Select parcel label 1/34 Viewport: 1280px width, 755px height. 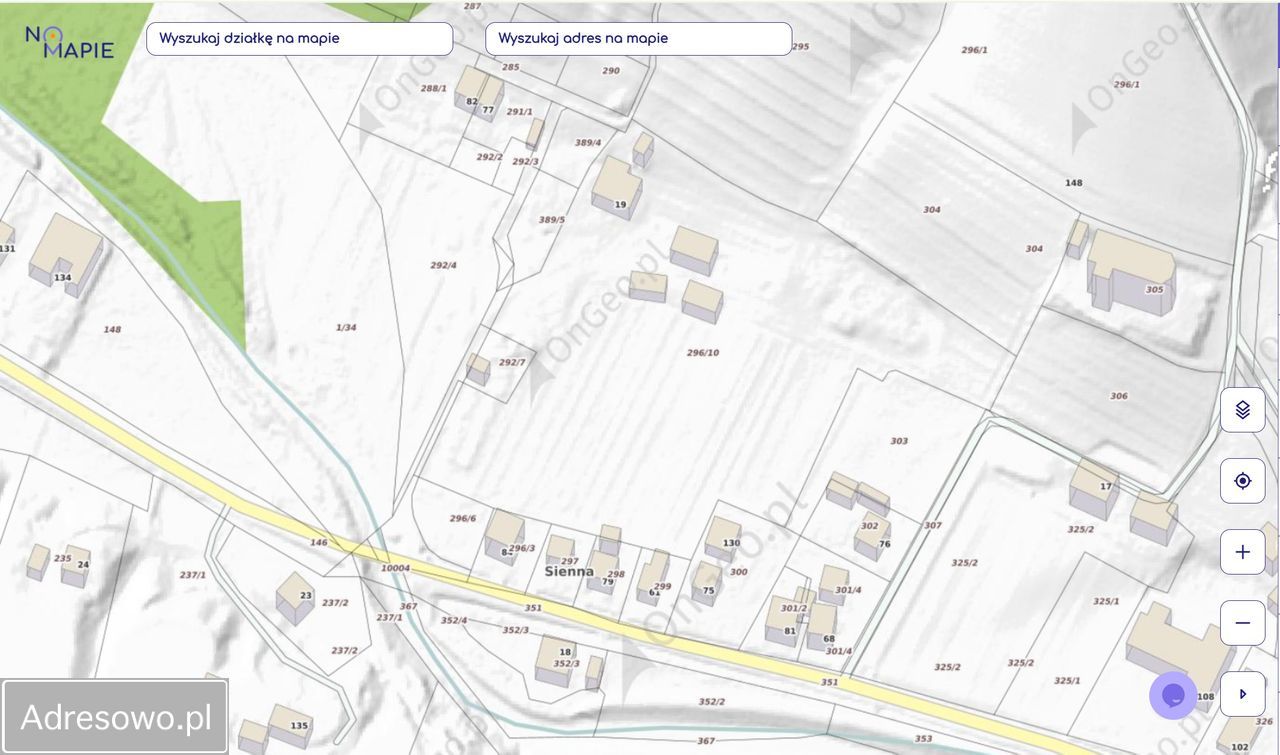[x=346, y=327]
